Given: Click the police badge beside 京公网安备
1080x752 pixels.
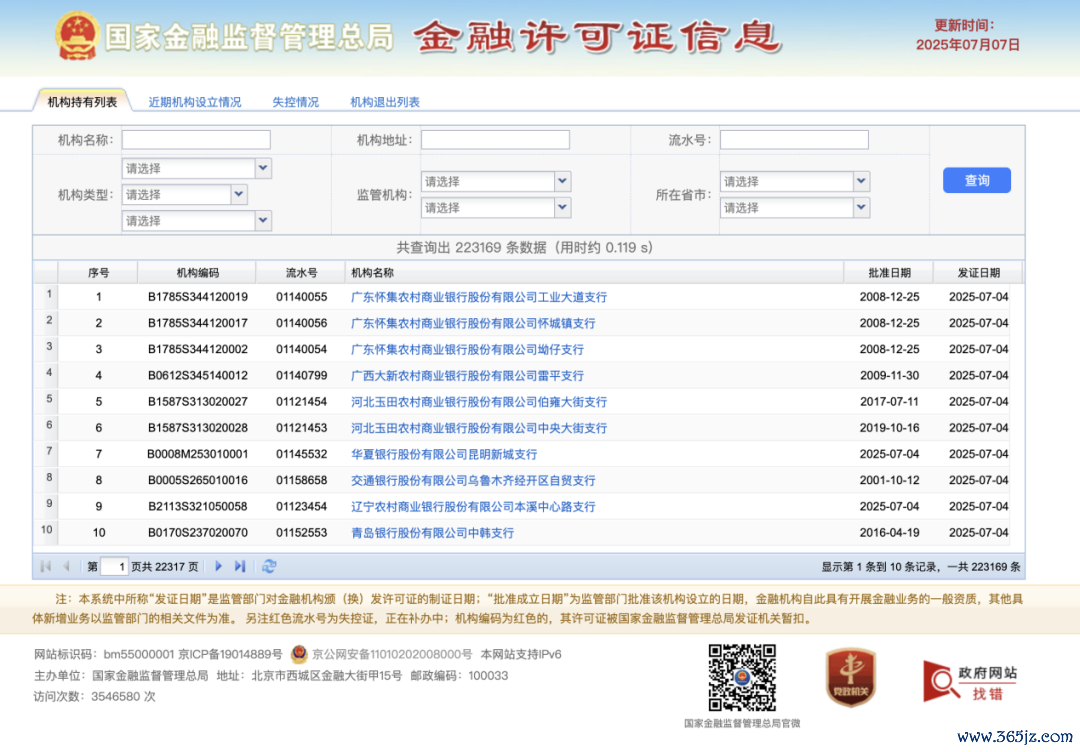Looking at the screenshot, I should 299,654.
